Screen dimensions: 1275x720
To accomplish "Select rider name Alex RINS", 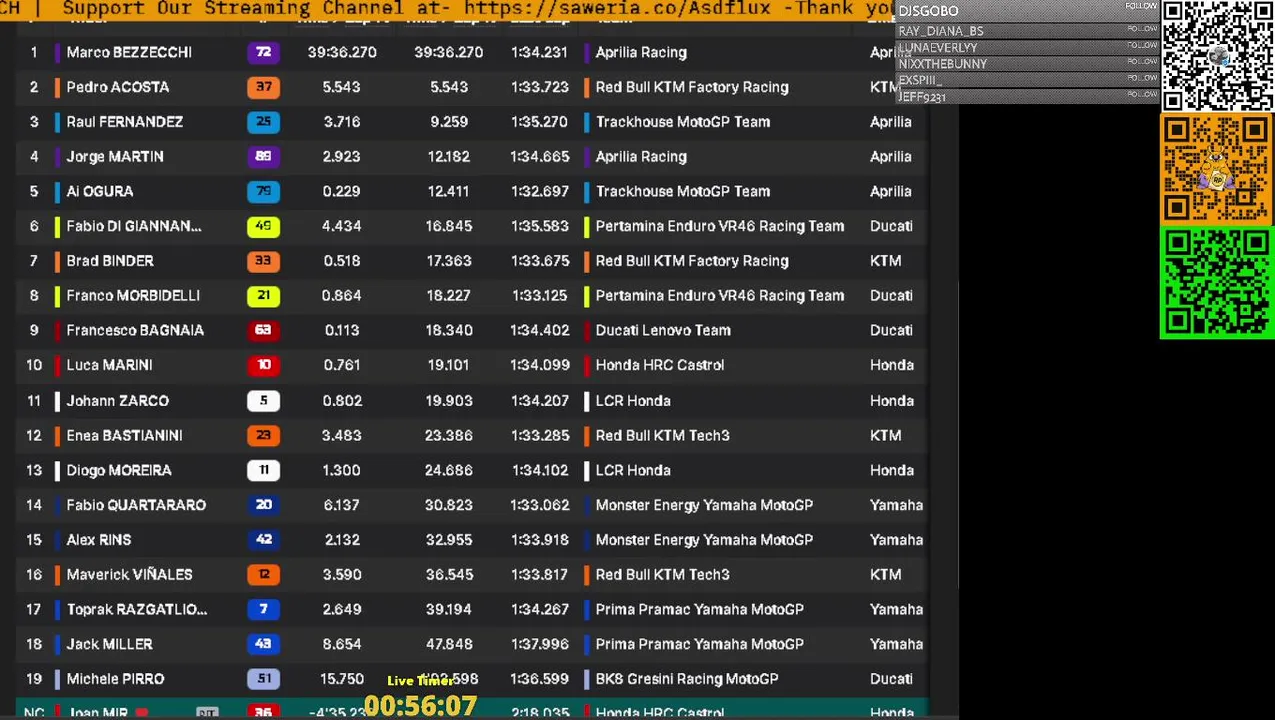I will [x=99, y=540].
